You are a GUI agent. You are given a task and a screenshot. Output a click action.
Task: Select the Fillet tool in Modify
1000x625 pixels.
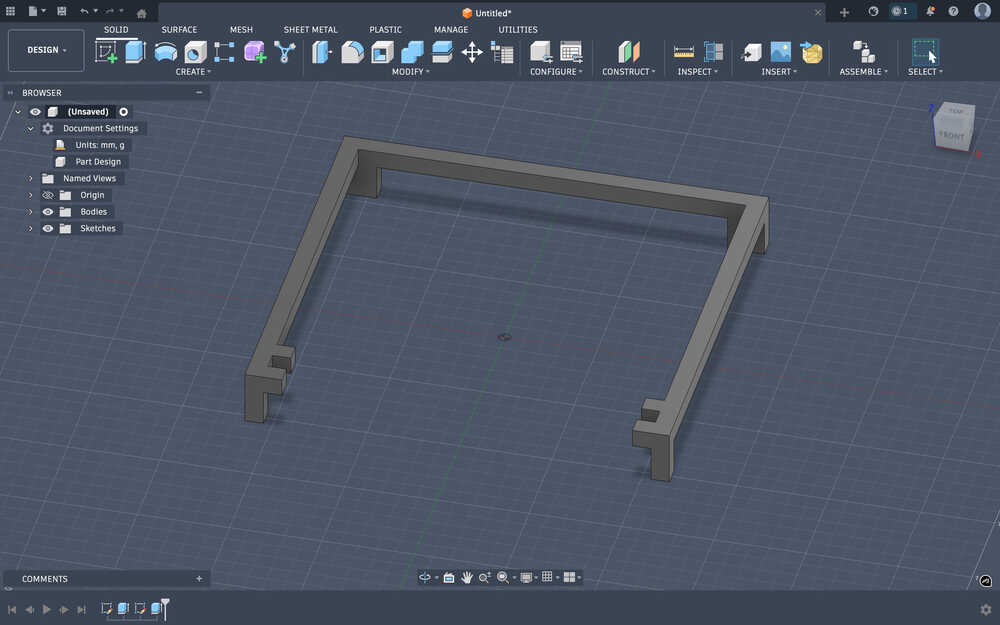coord(352,52)
